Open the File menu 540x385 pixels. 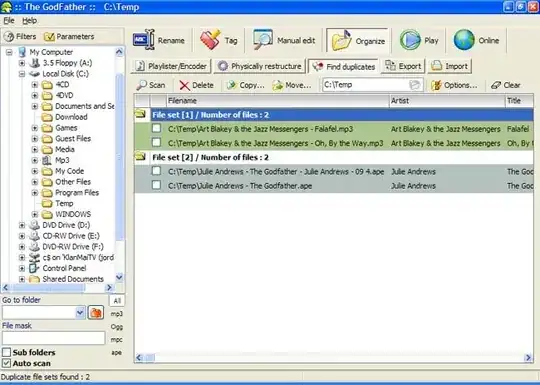pos(9,21)
